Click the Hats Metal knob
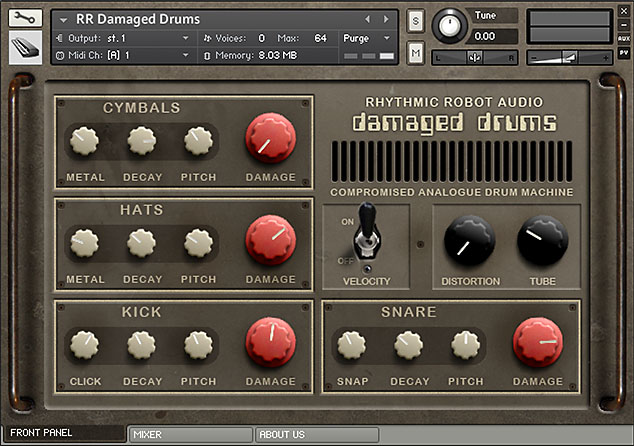This screenshot has width=634, height=446. (85, 243)
